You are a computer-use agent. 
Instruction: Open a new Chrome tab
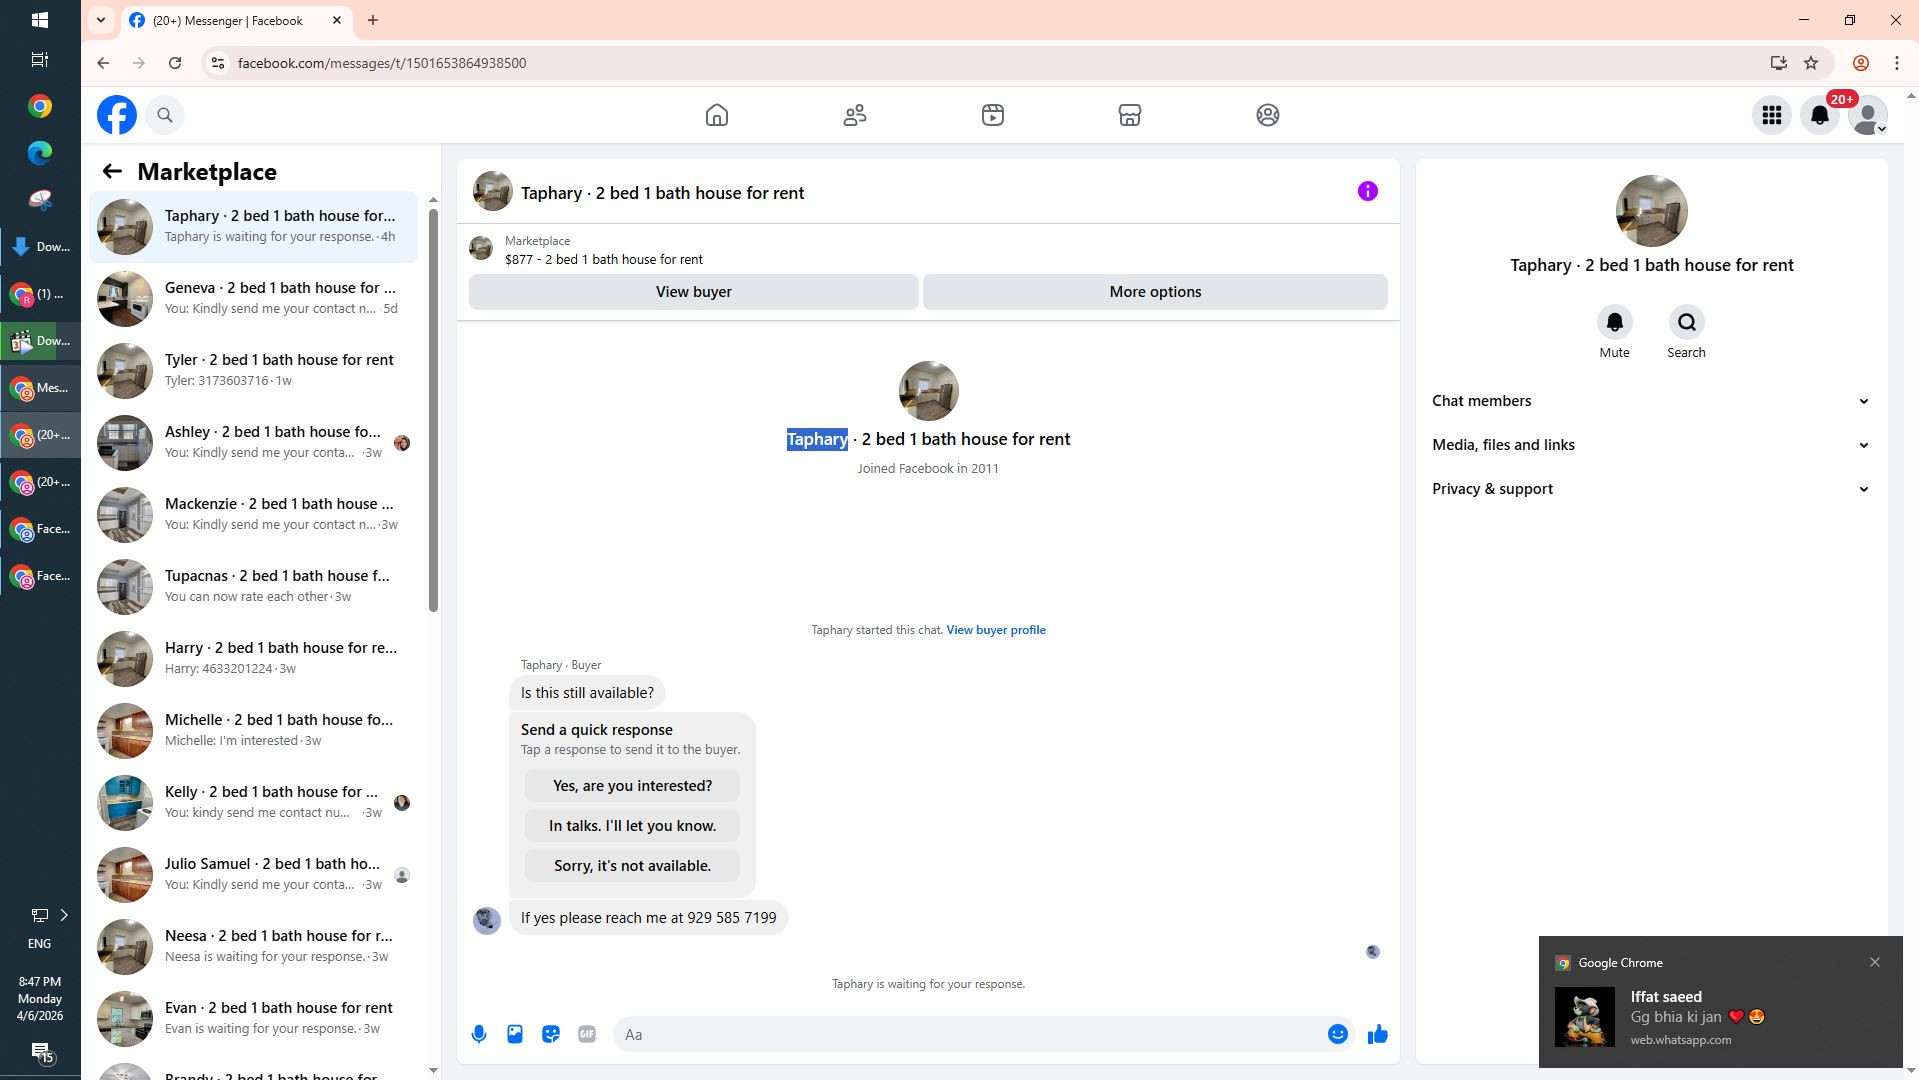tap(373, 20)
